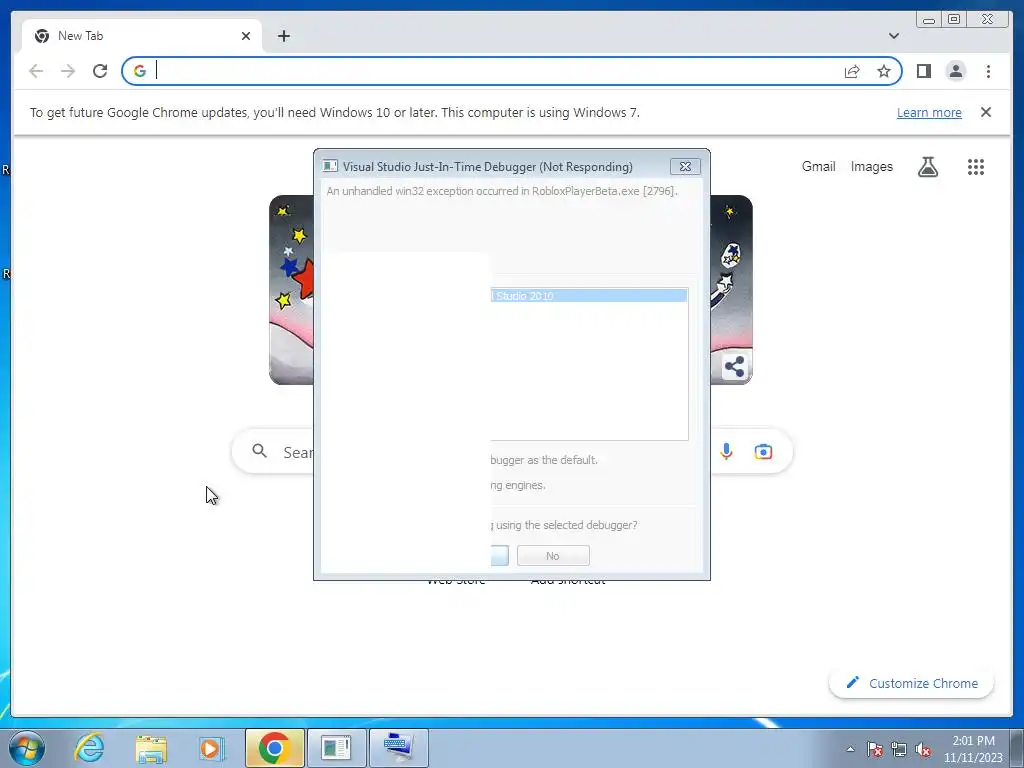The width and height of the screenshot is (1024, 768).
Task: Open the Chrome three-dot menu
Action: pyautogui.click(x=988, y=71)
